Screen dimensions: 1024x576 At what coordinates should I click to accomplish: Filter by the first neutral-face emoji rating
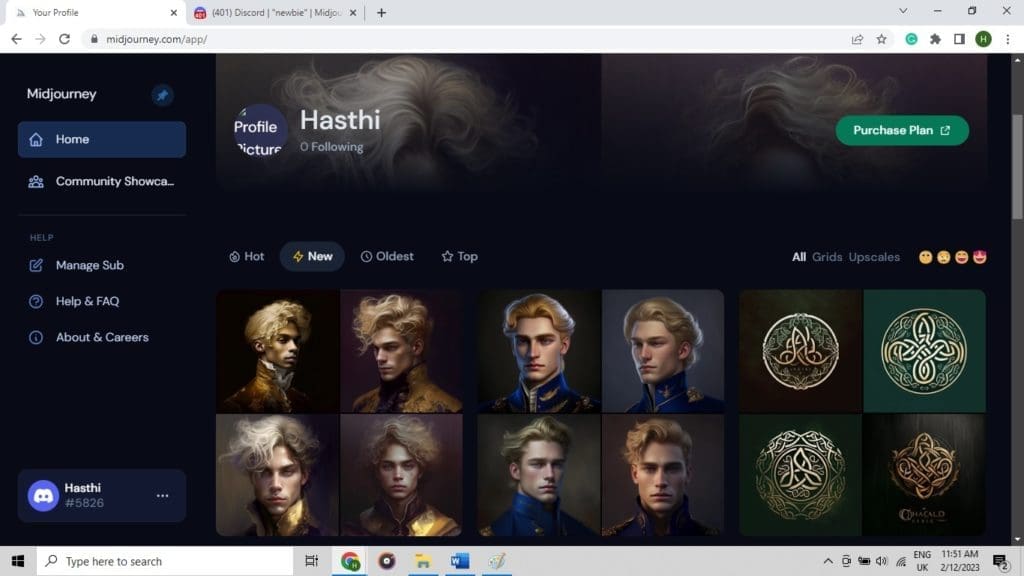click(925, 257)
